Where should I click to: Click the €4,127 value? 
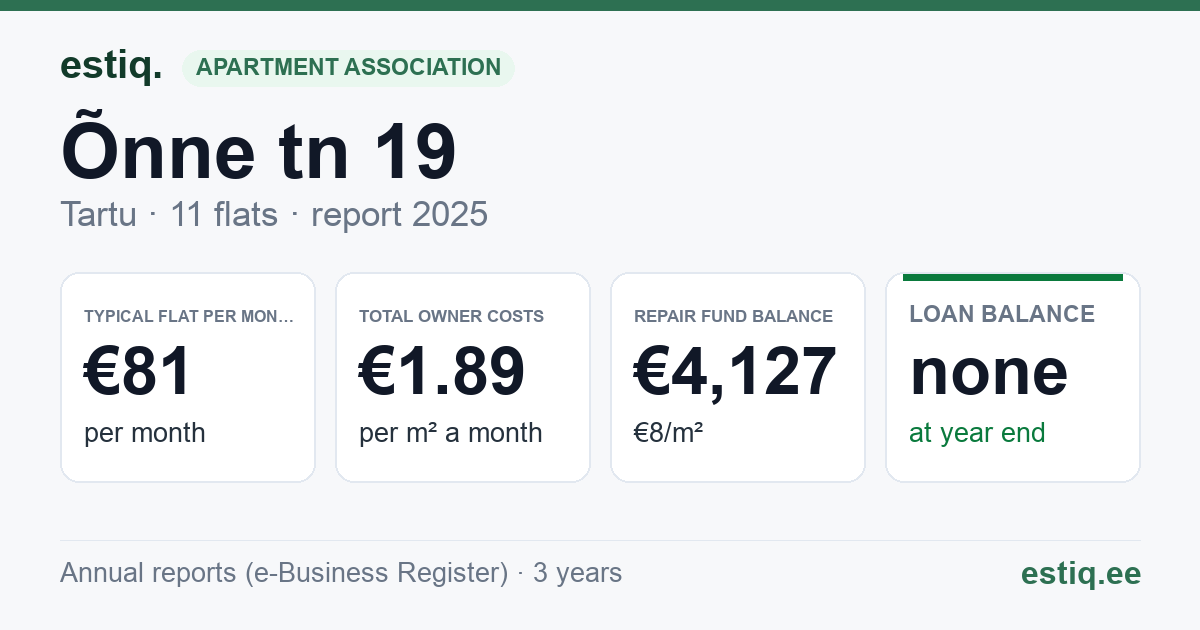pos(735,372)
